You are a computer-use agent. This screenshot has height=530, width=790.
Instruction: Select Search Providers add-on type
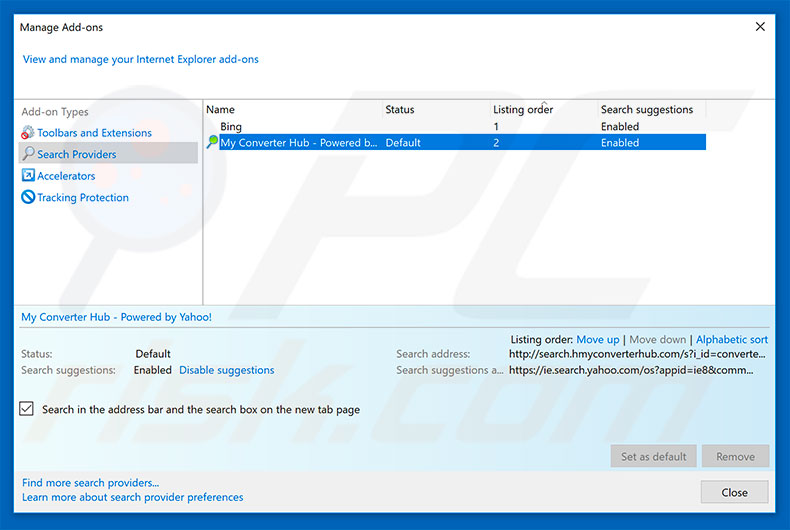[77, 154]
